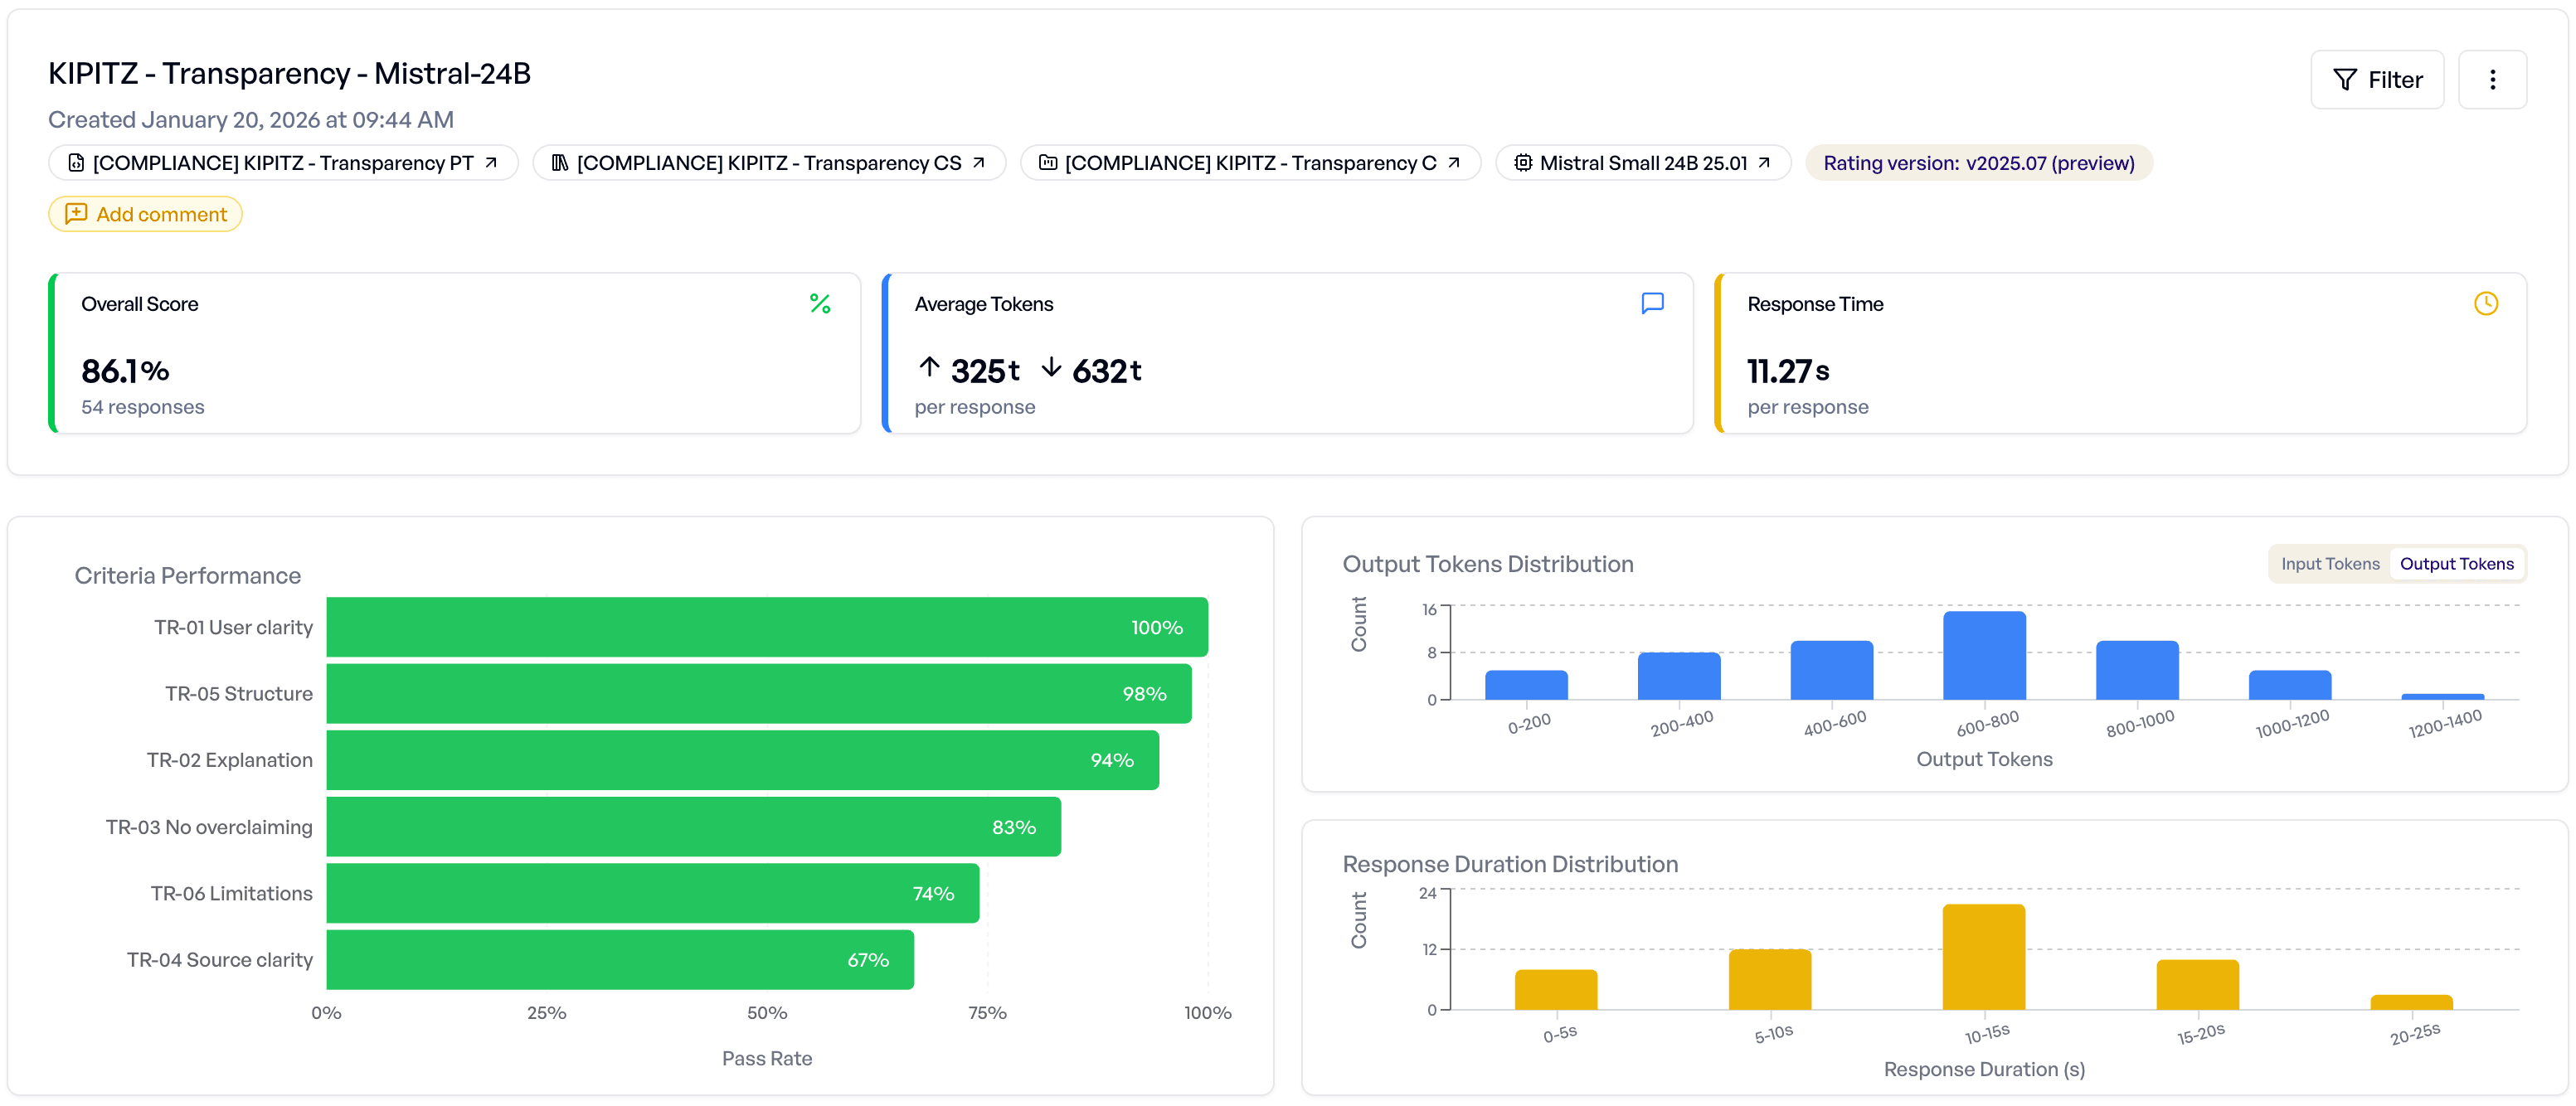Screen dimensions: 2576x1106
Task: Select the Output Tokens tab
Action: [x=2457, y=563]
